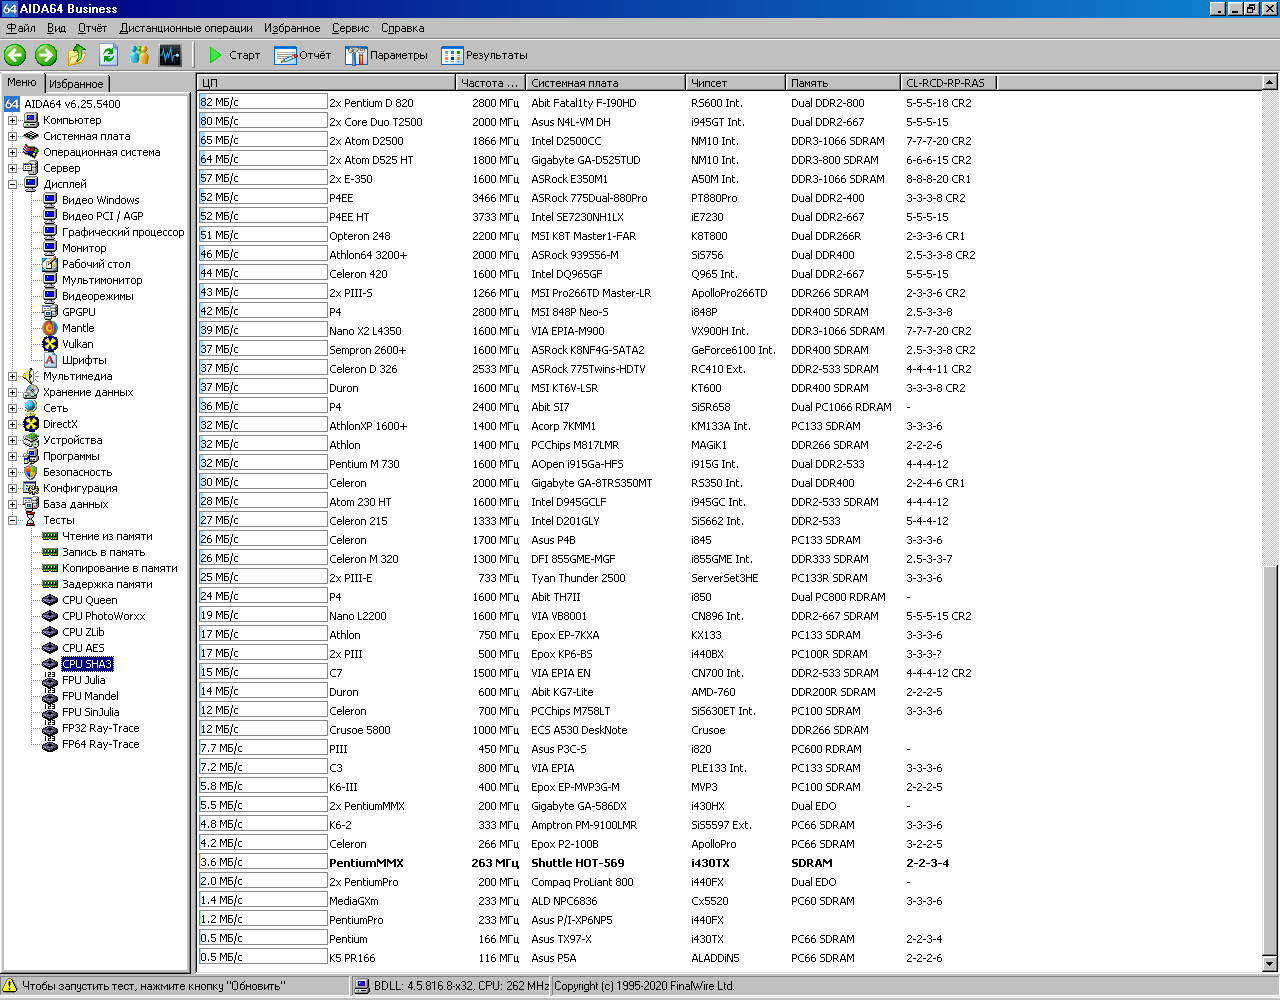
Task: Select the Vulkan icon
Action: [50, 344]
